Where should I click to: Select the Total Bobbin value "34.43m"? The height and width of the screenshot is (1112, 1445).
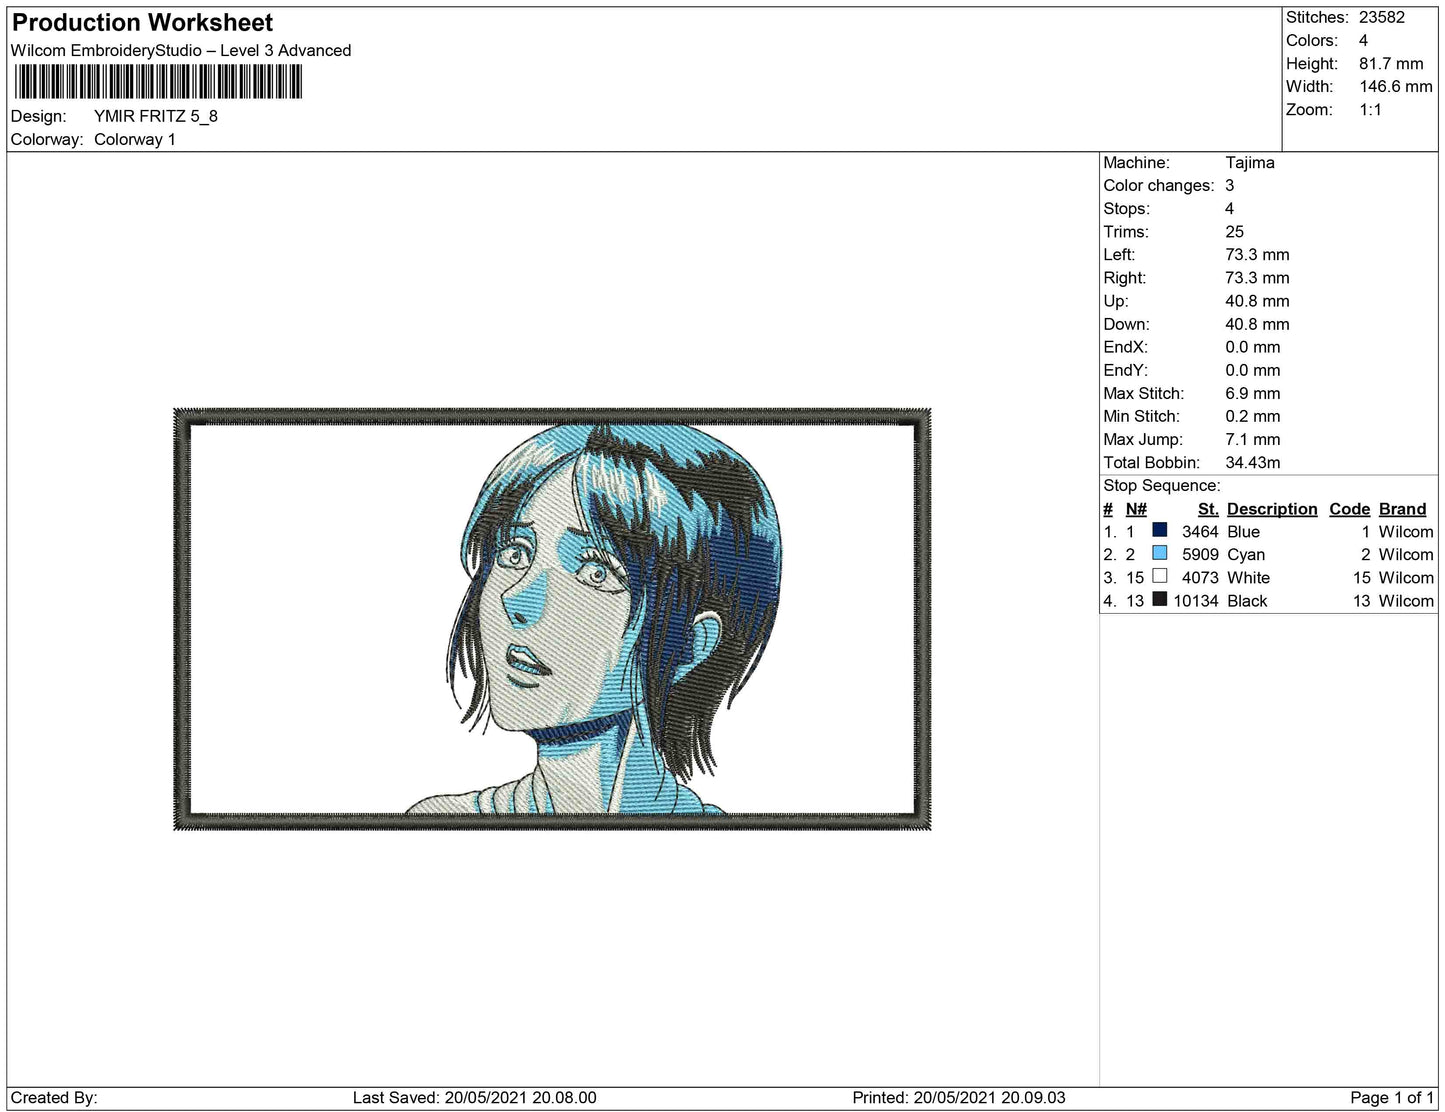1253,462
